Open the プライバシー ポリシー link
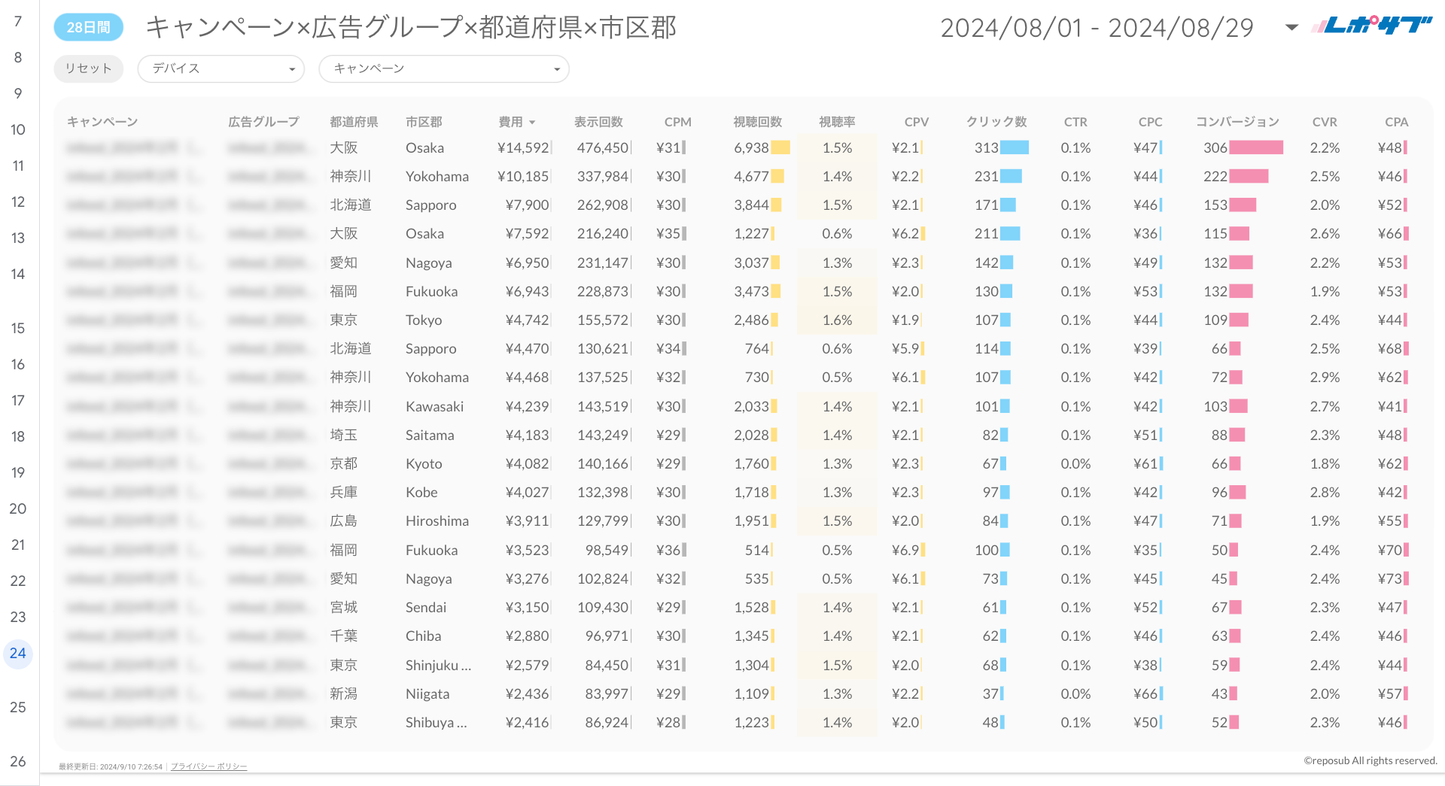Screen dimensions: 1445x786 209,766
